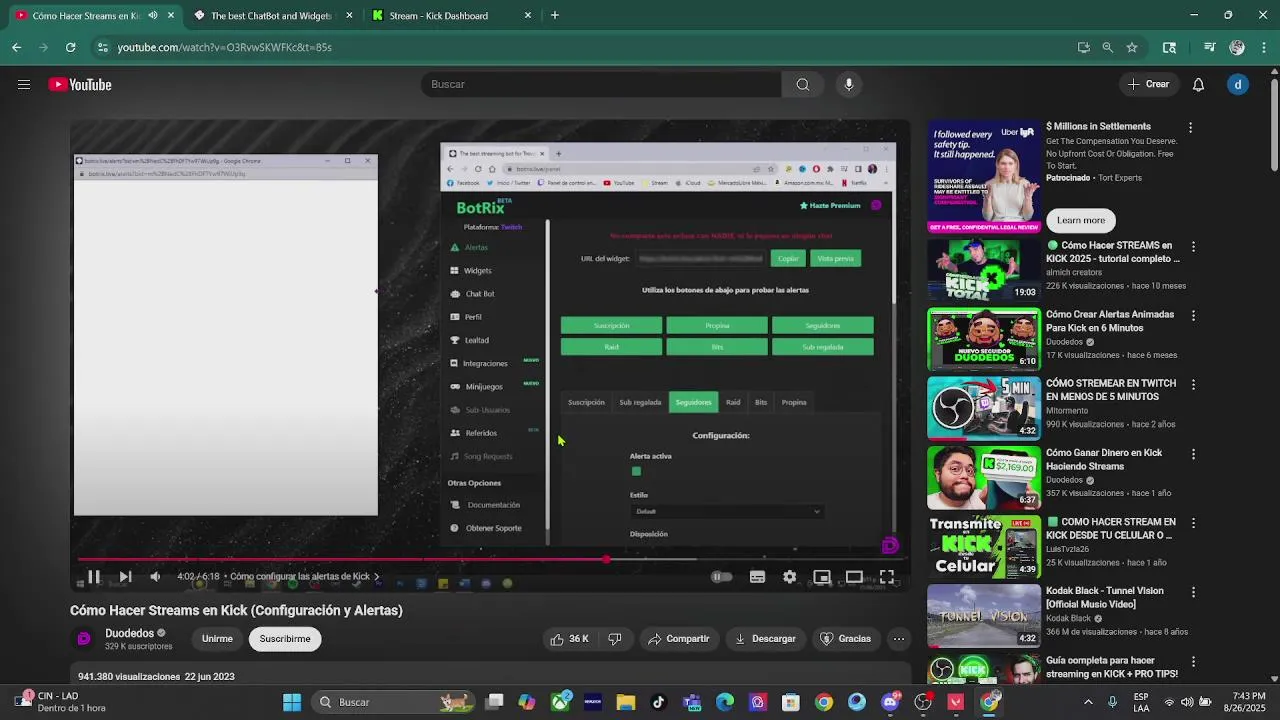Show hidden system tray icons
The image size is (1280, 720).
(1088, 702)
